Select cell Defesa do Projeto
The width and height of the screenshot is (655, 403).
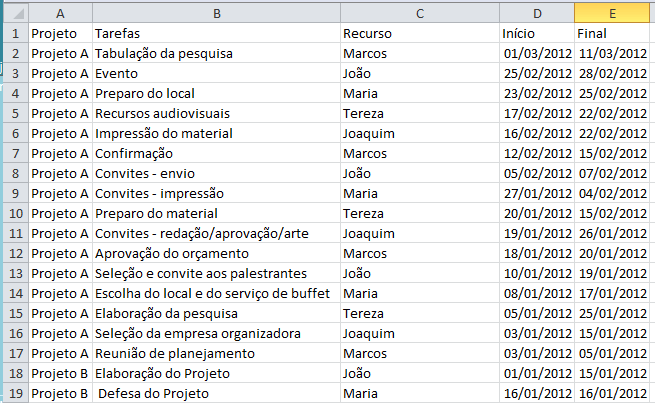coord(216,393)
